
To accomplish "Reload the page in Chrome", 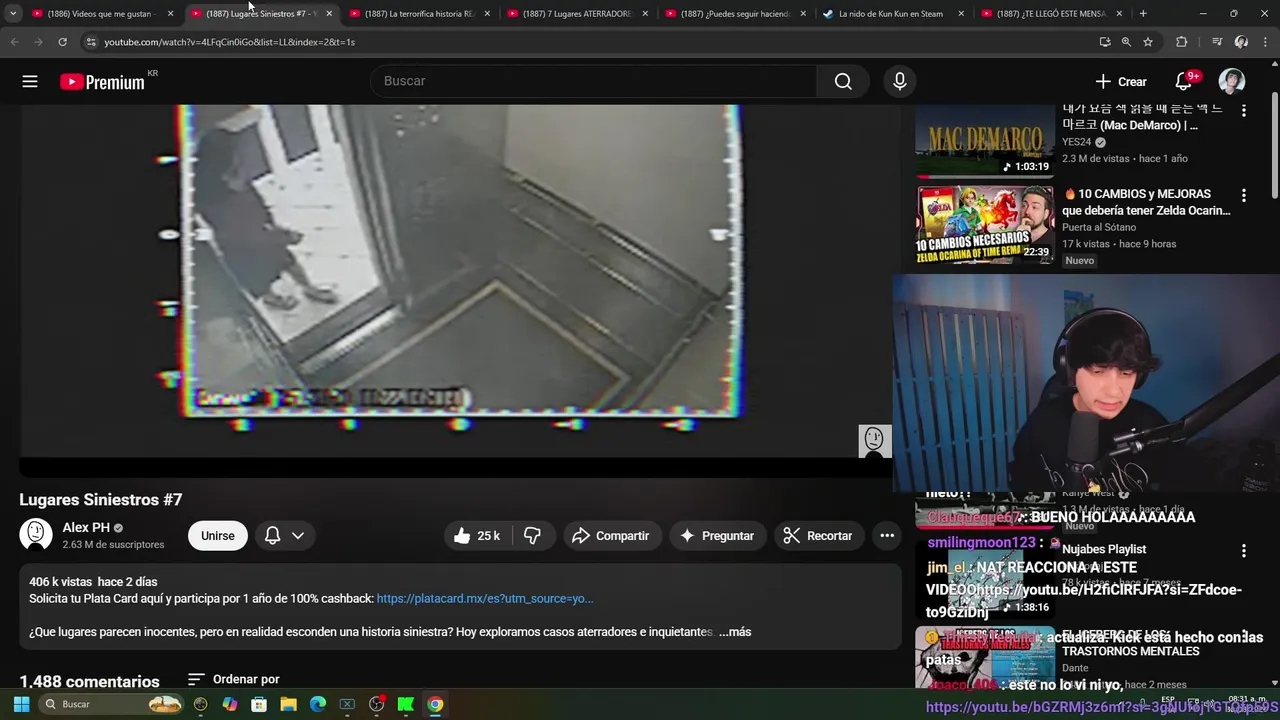I will [x=62, y=42].
